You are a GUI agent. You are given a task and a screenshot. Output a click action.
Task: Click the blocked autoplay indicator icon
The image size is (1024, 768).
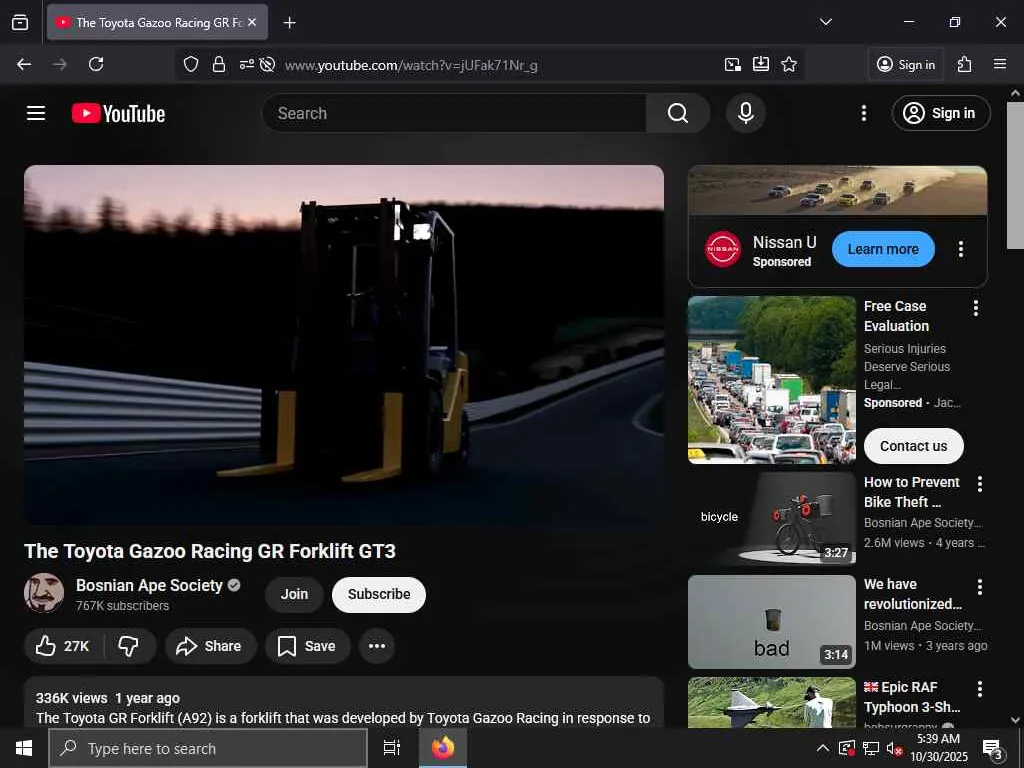pyautogui.click(x=267, y=64)
